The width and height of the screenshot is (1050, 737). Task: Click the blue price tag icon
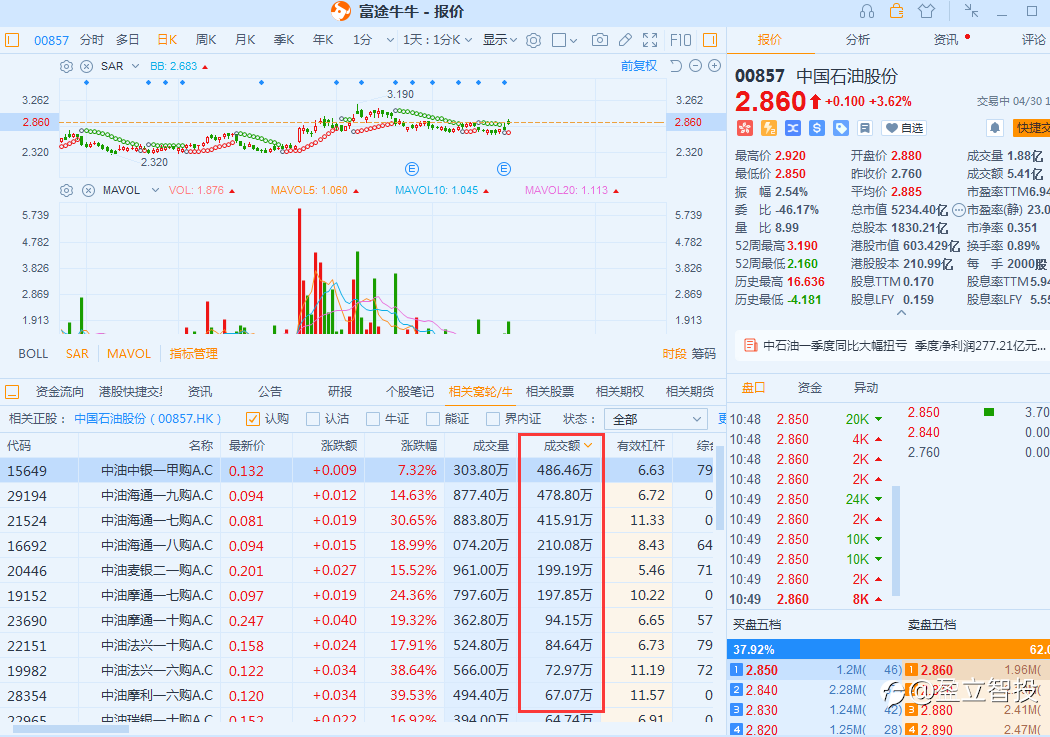point(841,128)
